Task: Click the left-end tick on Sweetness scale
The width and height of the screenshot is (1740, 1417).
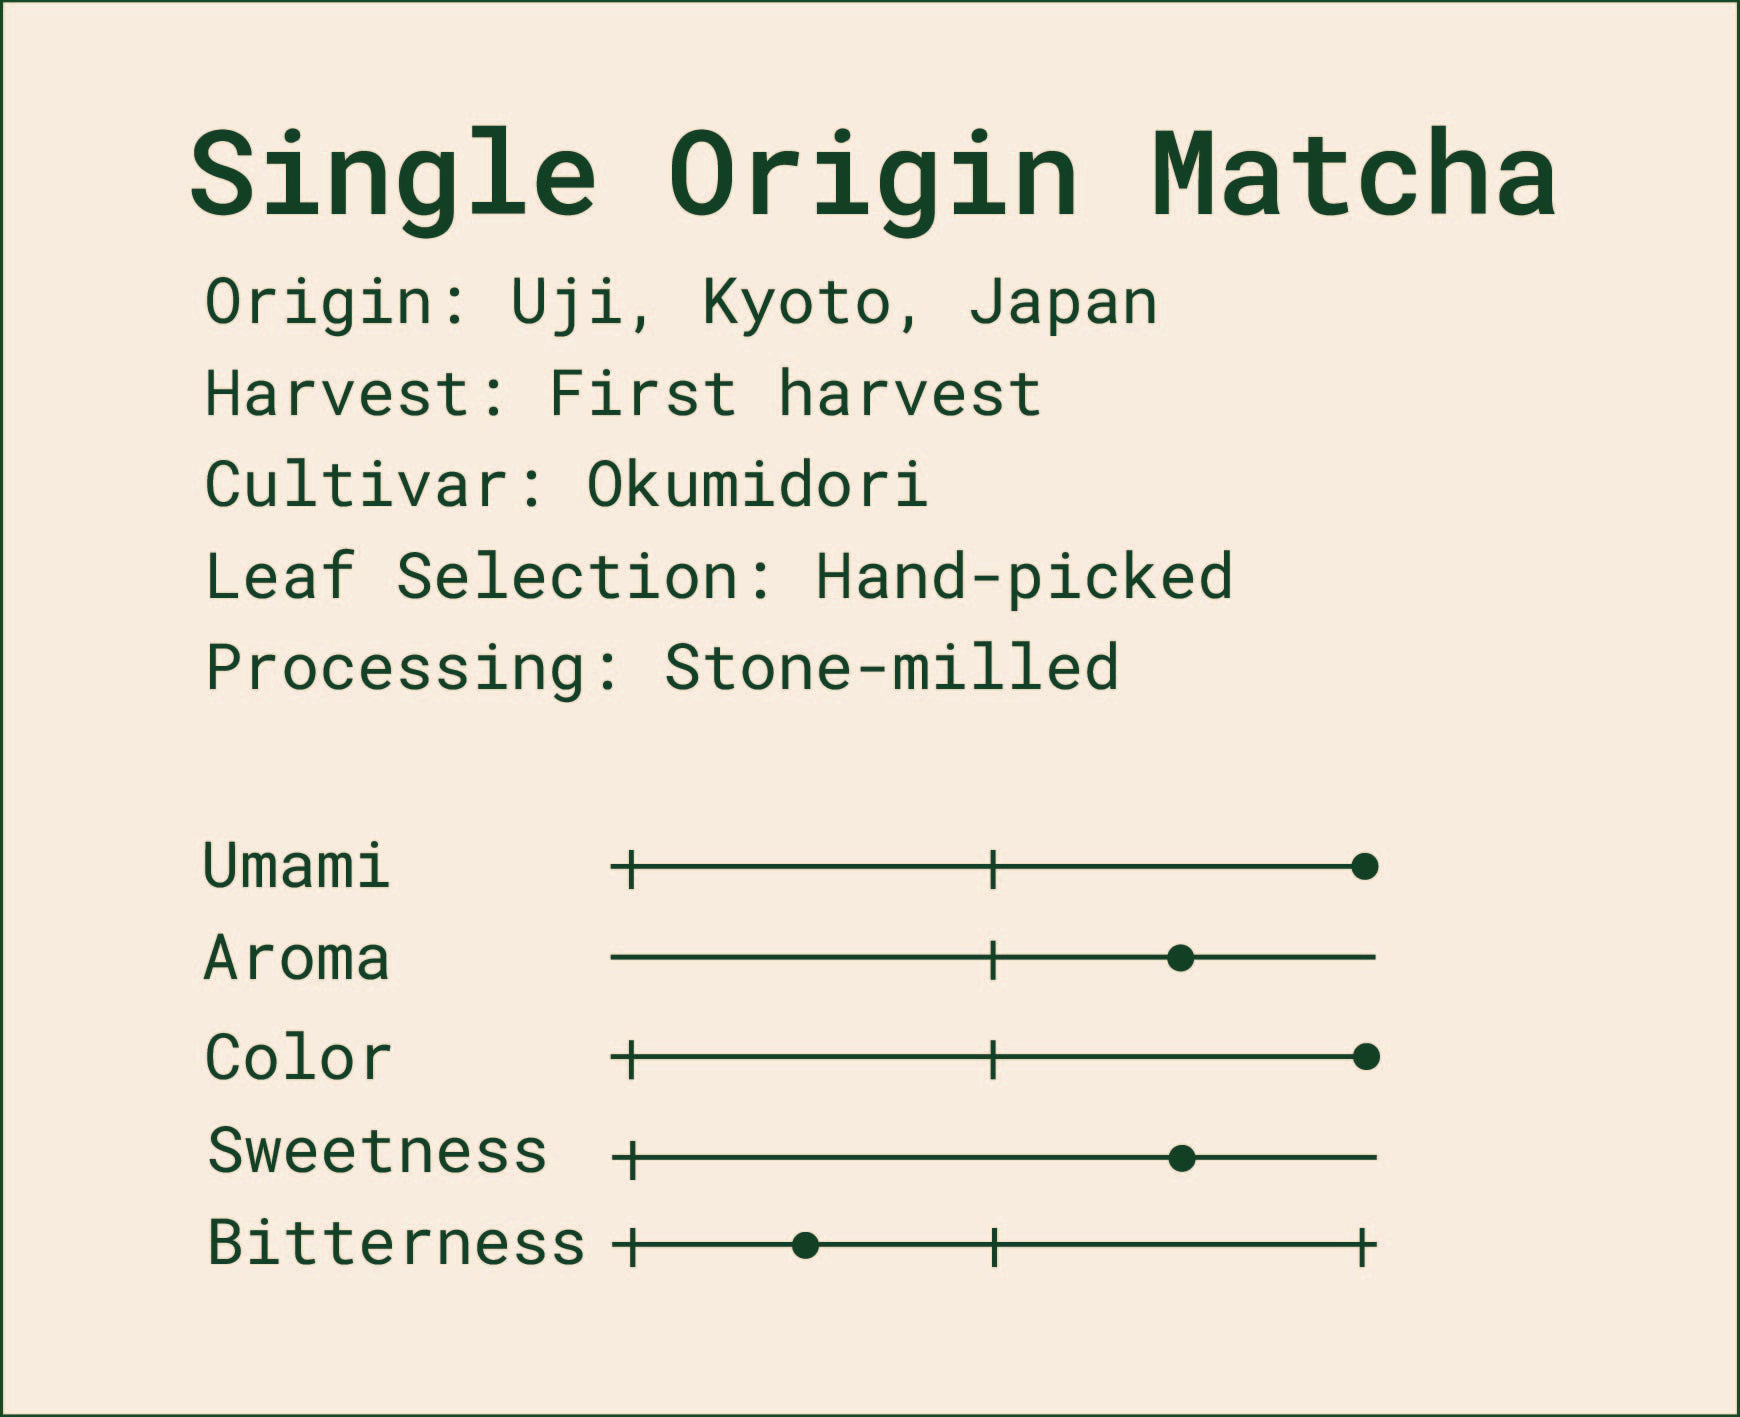Action: [x=631, y=1159]
